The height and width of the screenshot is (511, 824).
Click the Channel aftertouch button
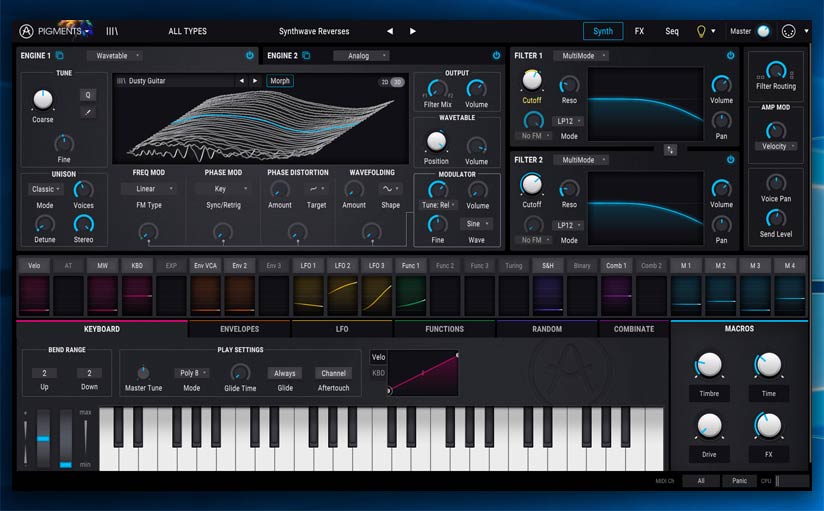click(333, 373)
